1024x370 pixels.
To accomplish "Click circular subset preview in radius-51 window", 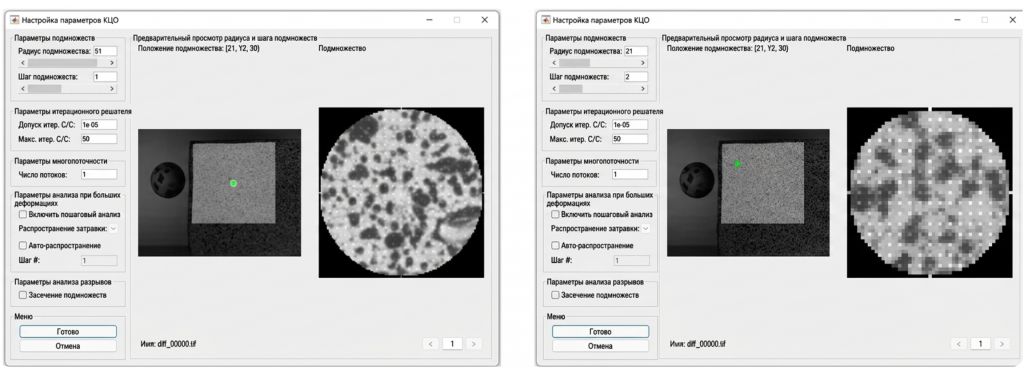I will (x=402, y=193).
